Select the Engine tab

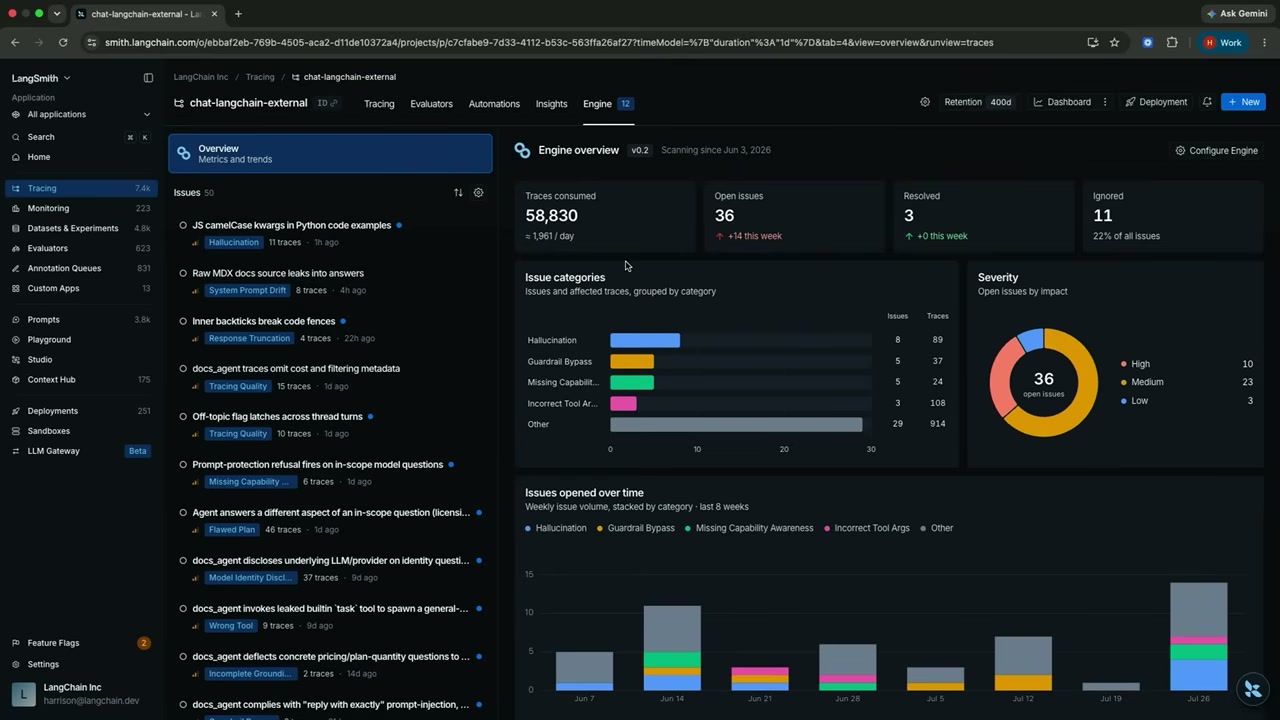click(x=608, y=104)
